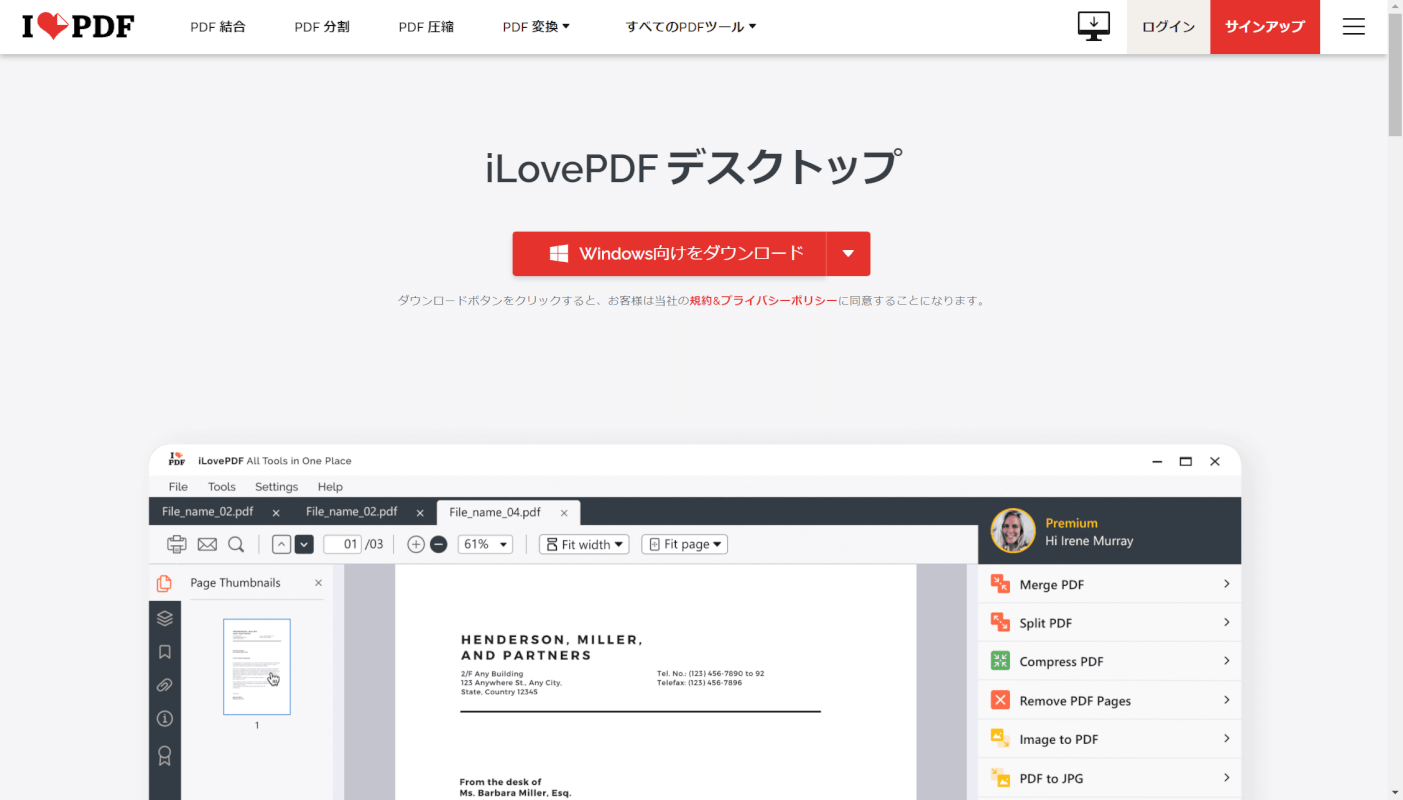Click the Remove PDF Pages tool icon
This screenshot has width=1403, height=800.
pyautogui.click(x=1000, y=700)
